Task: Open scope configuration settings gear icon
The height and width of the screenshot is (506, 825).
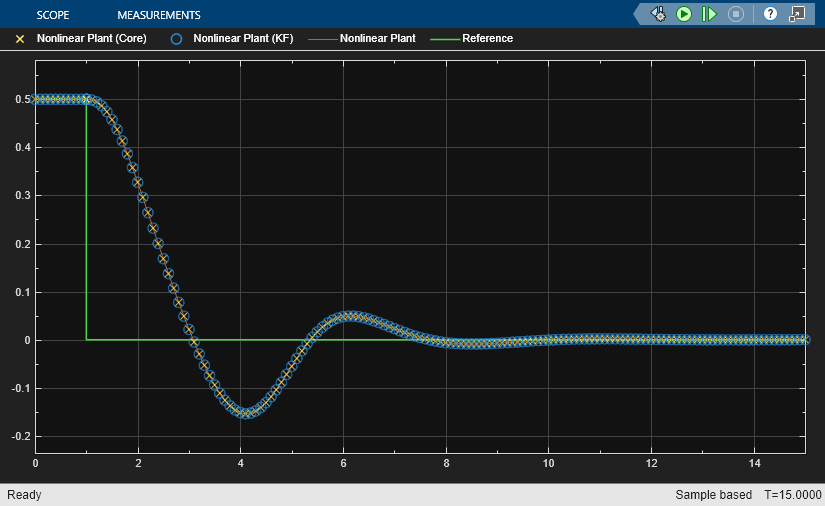Action: [658, 14]
